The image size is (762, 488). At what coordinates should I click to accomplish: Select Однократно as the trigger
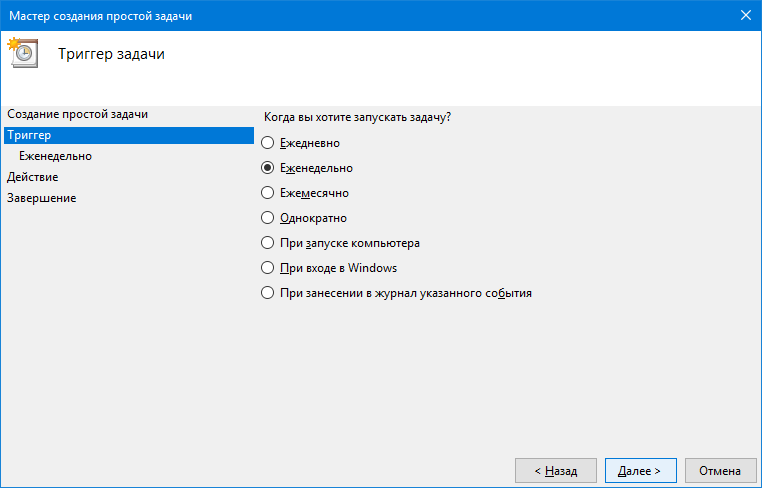click(267, 217)
